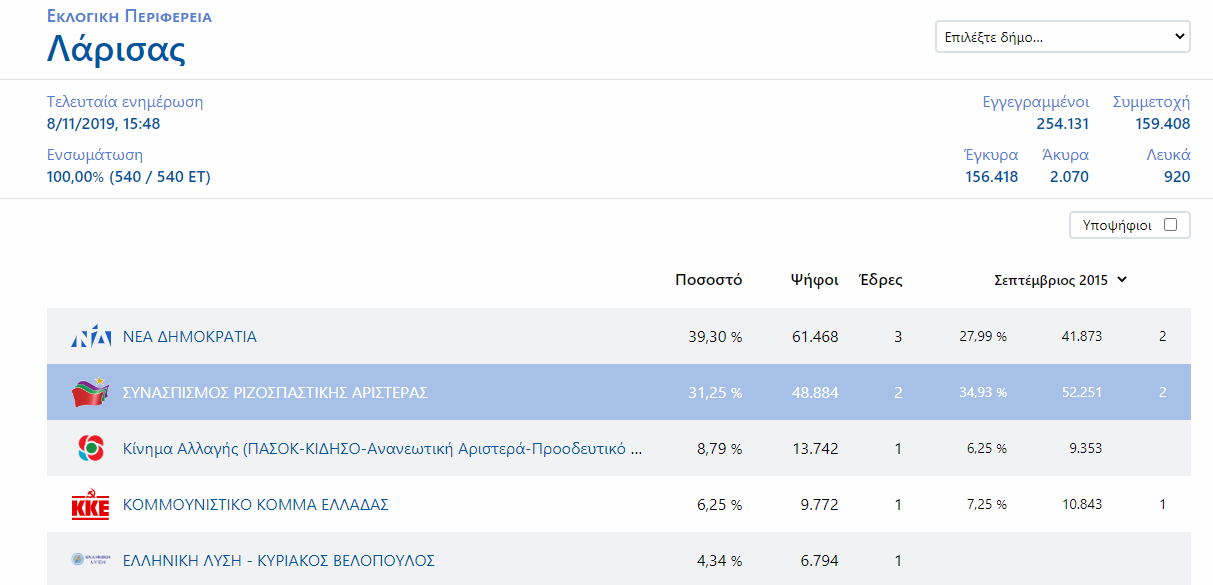1213x585 pixels.
Task: Click the Λάρισας constituency heading
Action: pos(116,48)
